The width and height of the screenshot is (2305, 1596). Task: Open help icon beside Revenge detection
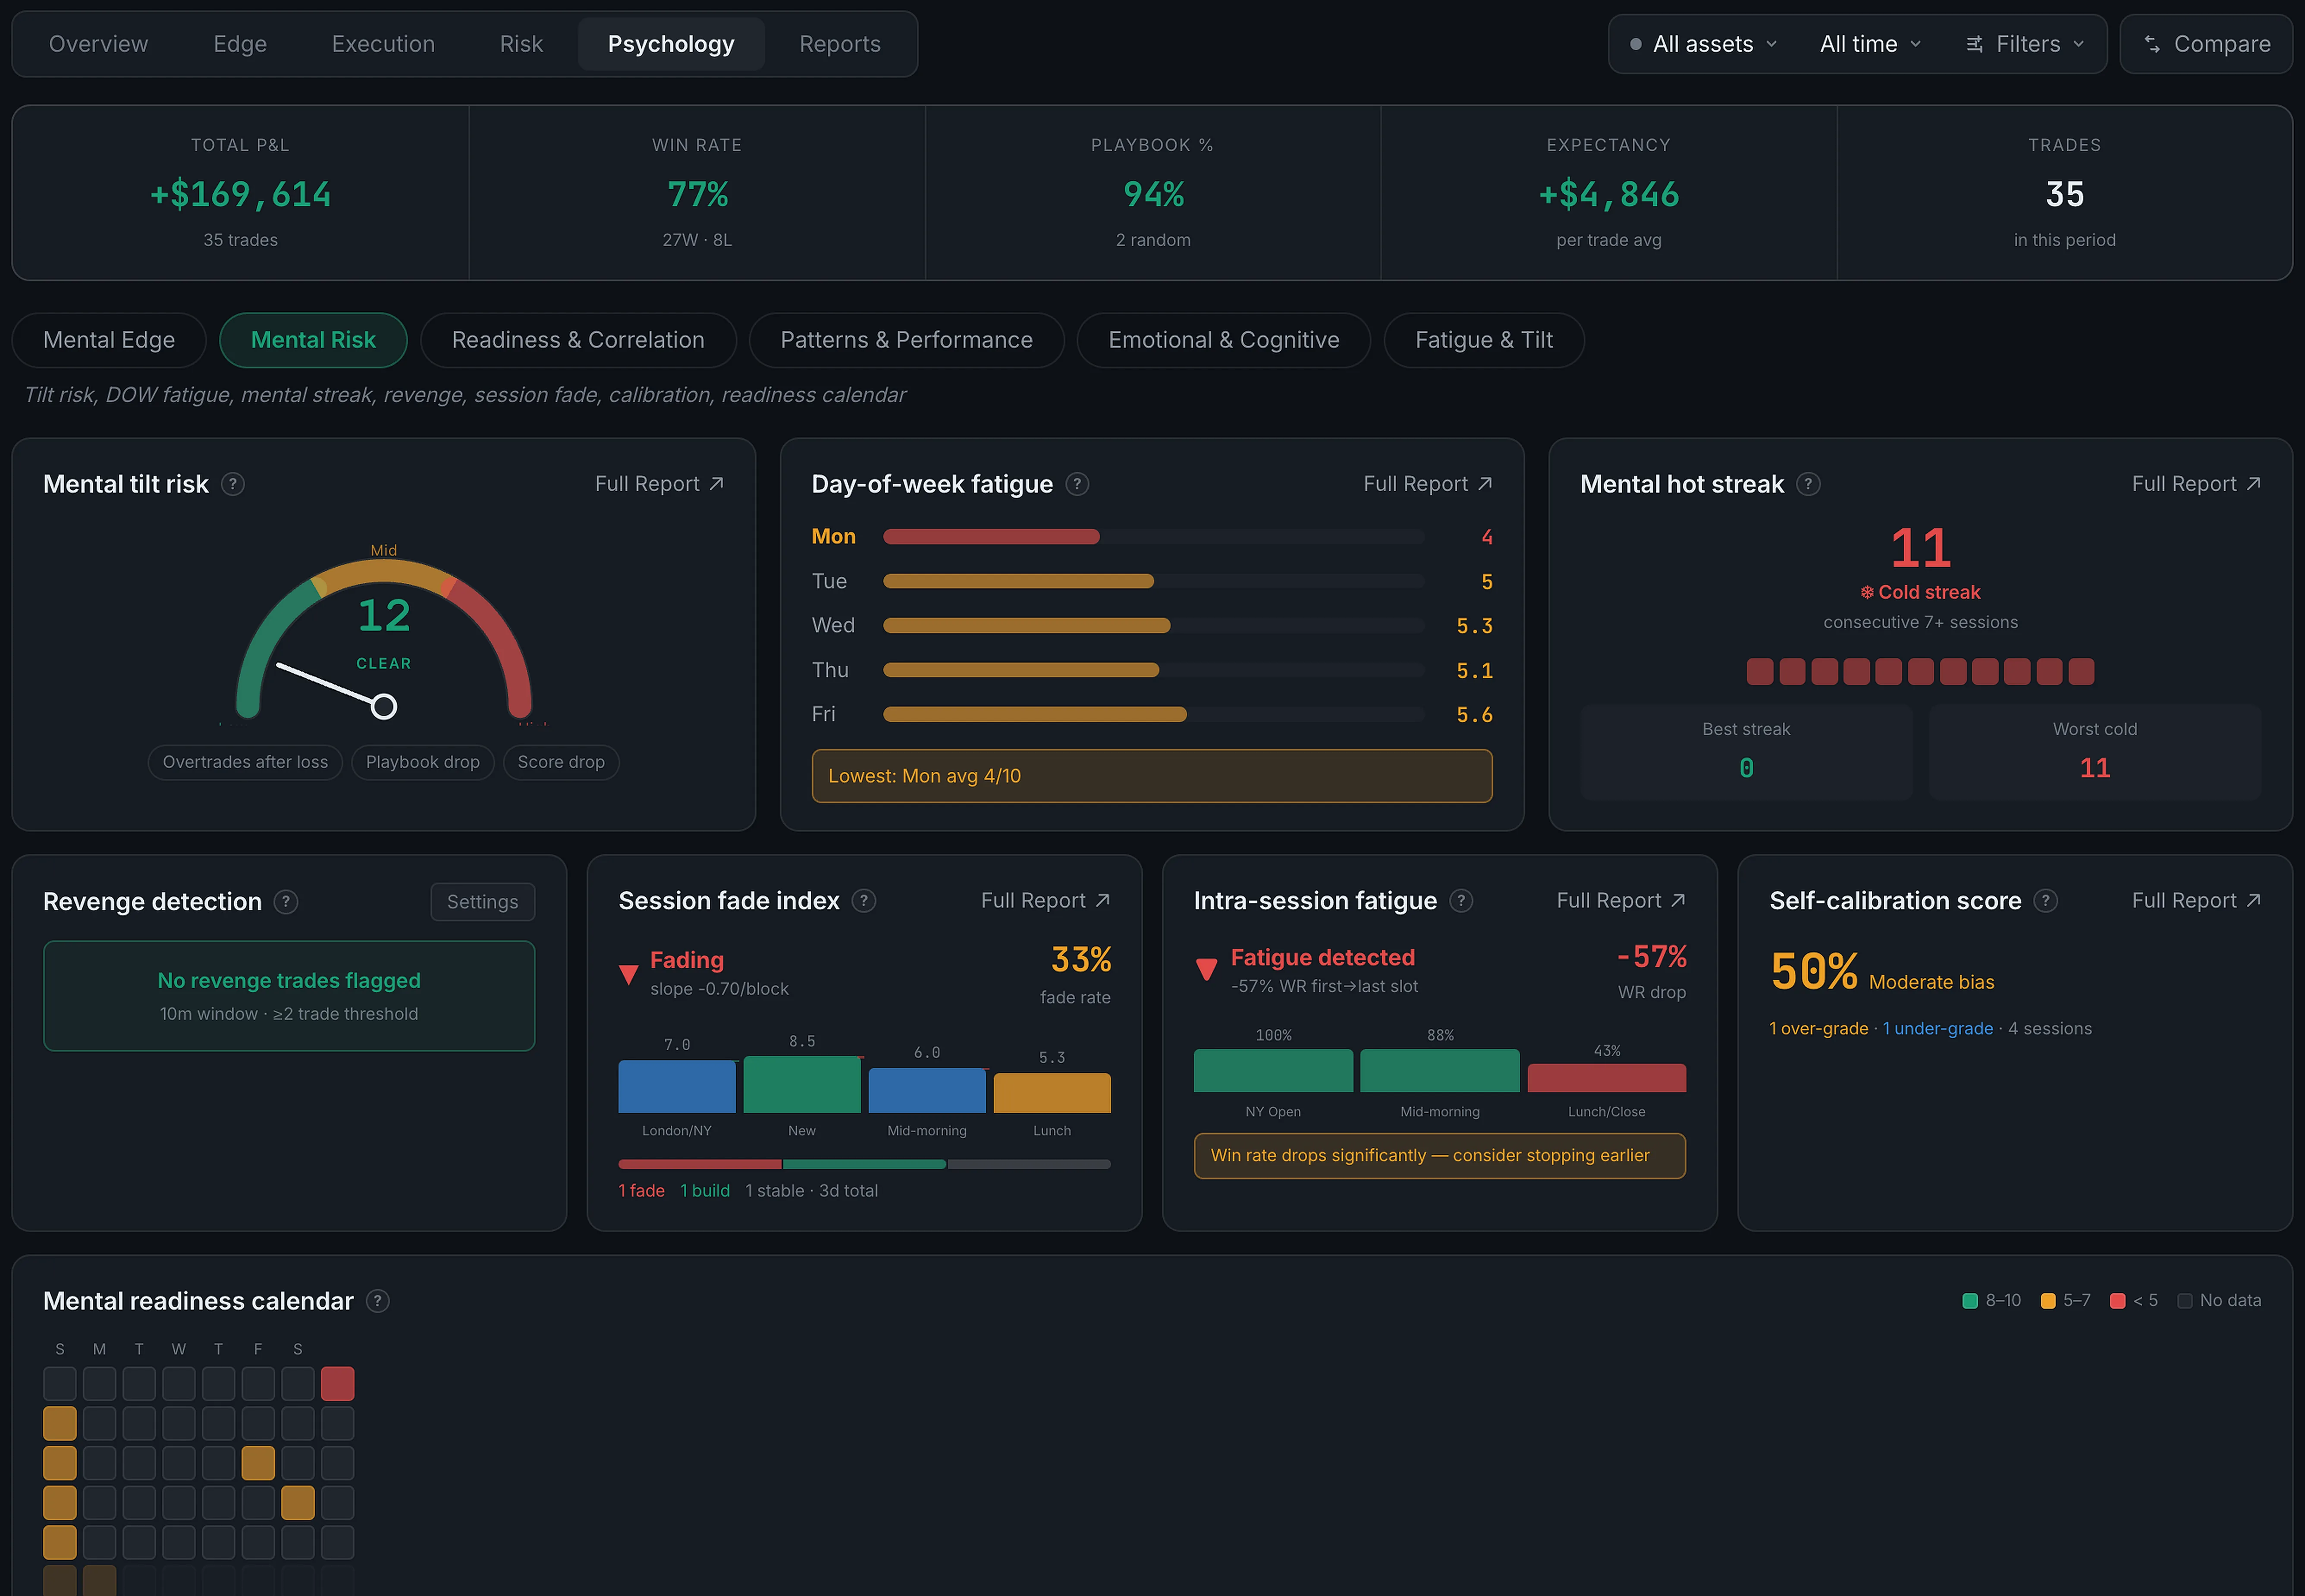coord(286,902)
